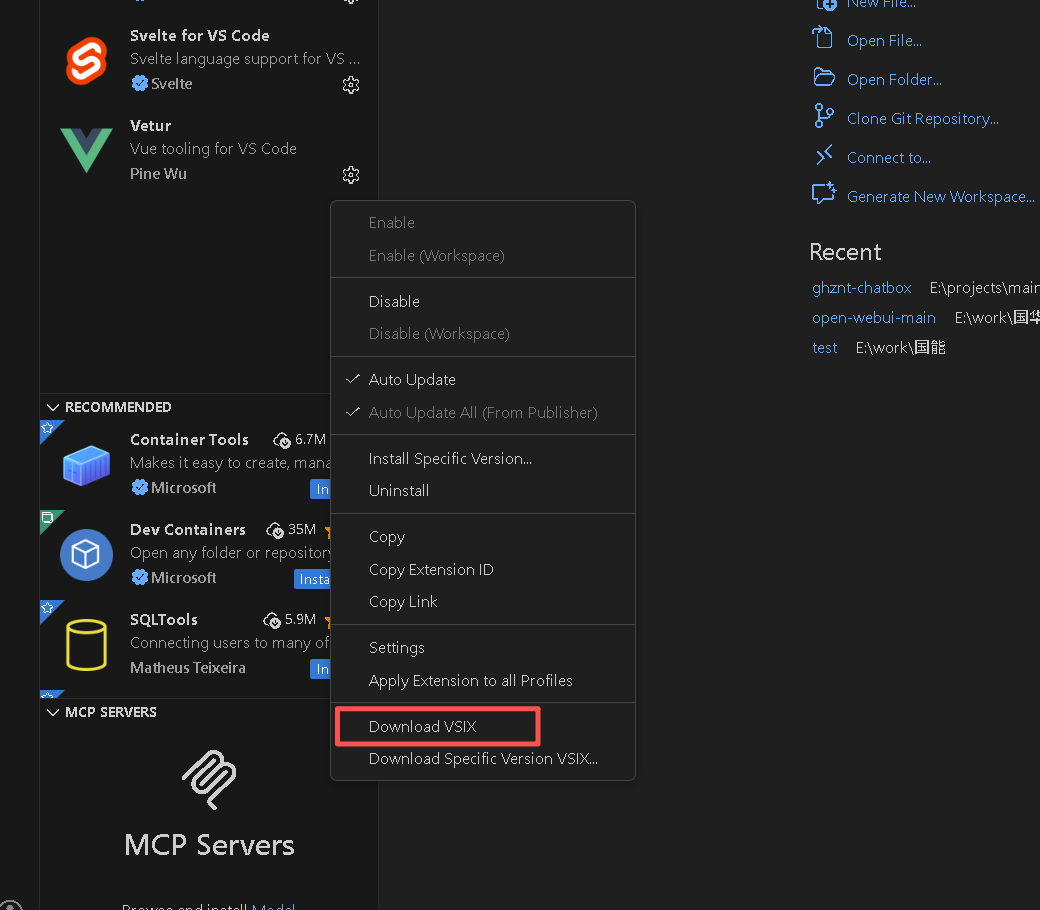Image resolution: width=1040 pixels, height=910 pixels.
Task: Click Enable (Workspace) menu entry
Action: 483,255
